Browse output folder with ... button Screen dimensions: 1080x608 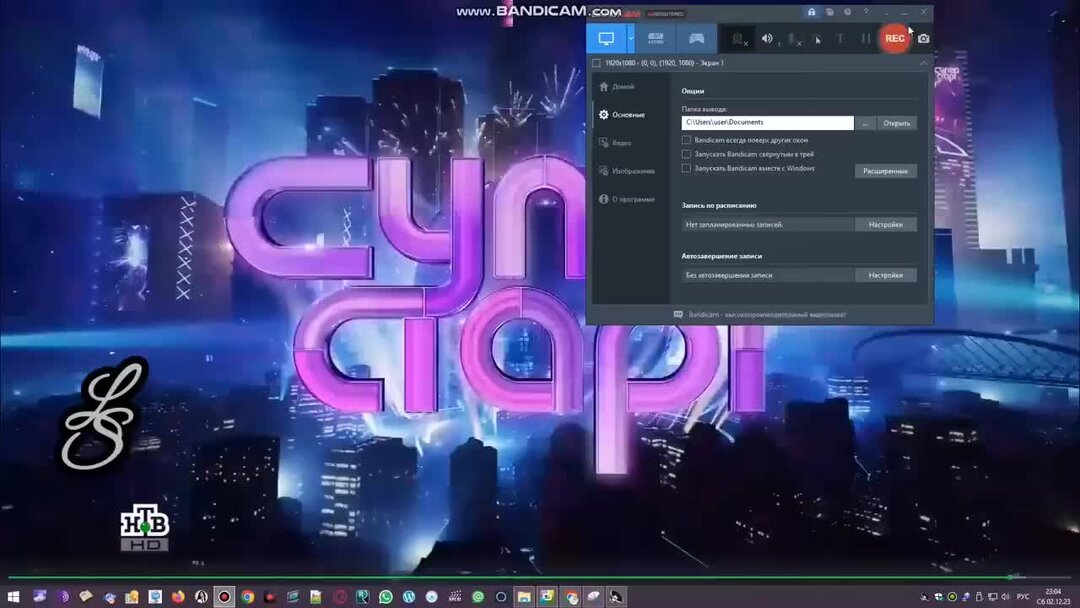coord(865,123)
